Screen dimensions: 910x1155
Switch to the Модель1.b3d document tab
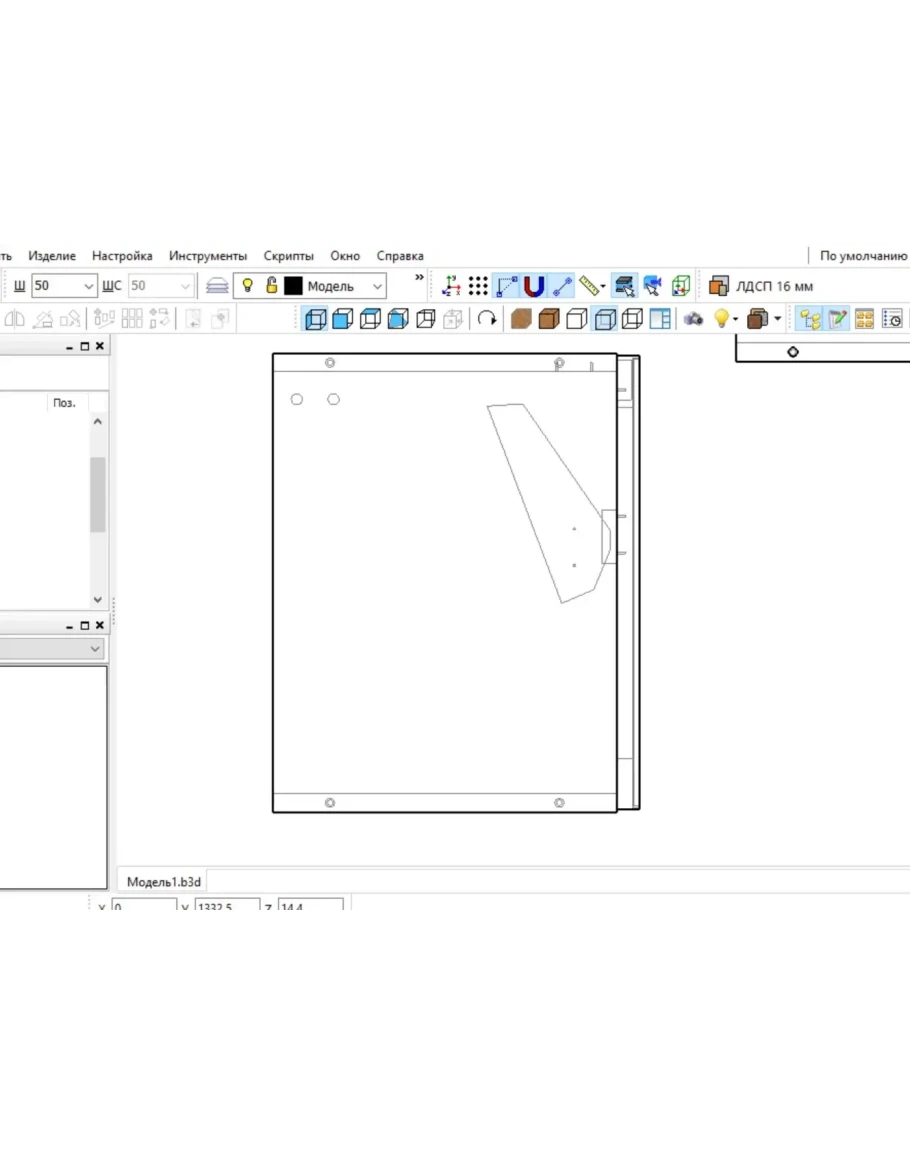click(x=164, y=882)
